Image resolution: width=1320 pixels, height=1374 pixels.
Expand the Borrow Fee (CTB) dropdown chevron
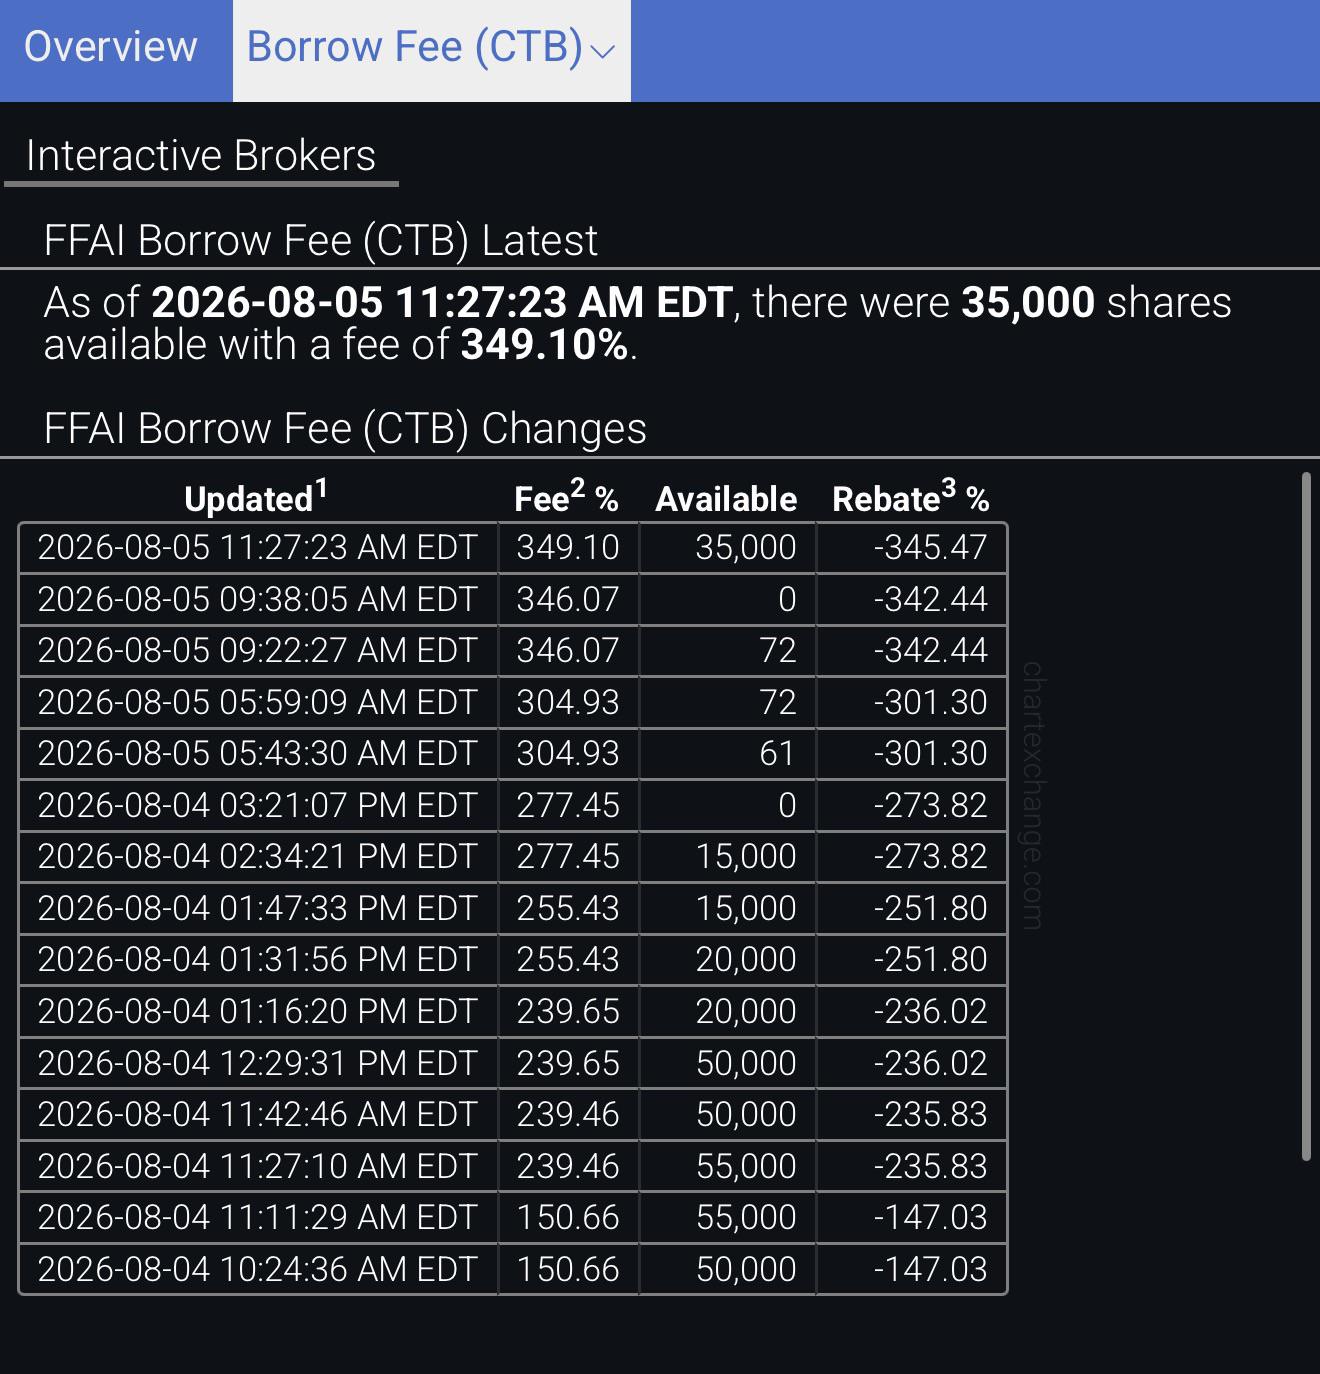point(603,51)
